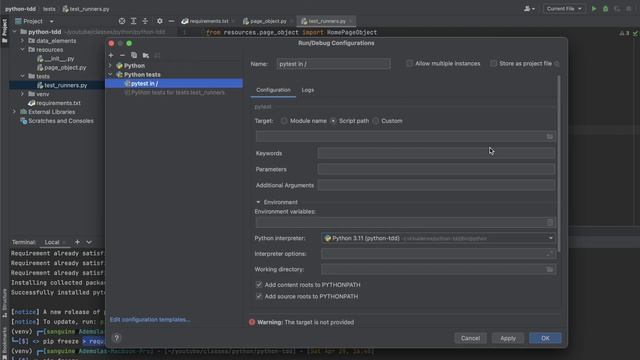Enable Store as project file checkbox

pyautogui.click(x=493, y=63)
